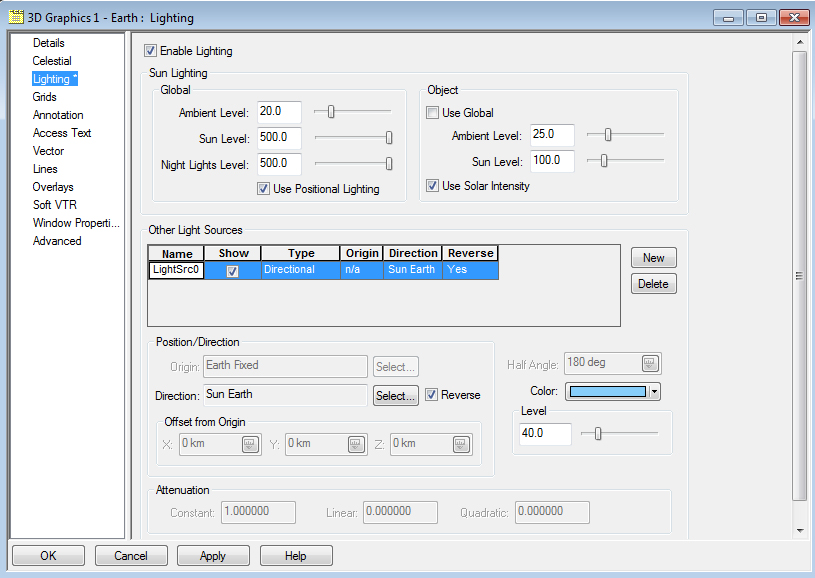The height and width of the screenshot is (578, 815).
Task: Click the Z offset unit icon
Action: click(459, 443)
